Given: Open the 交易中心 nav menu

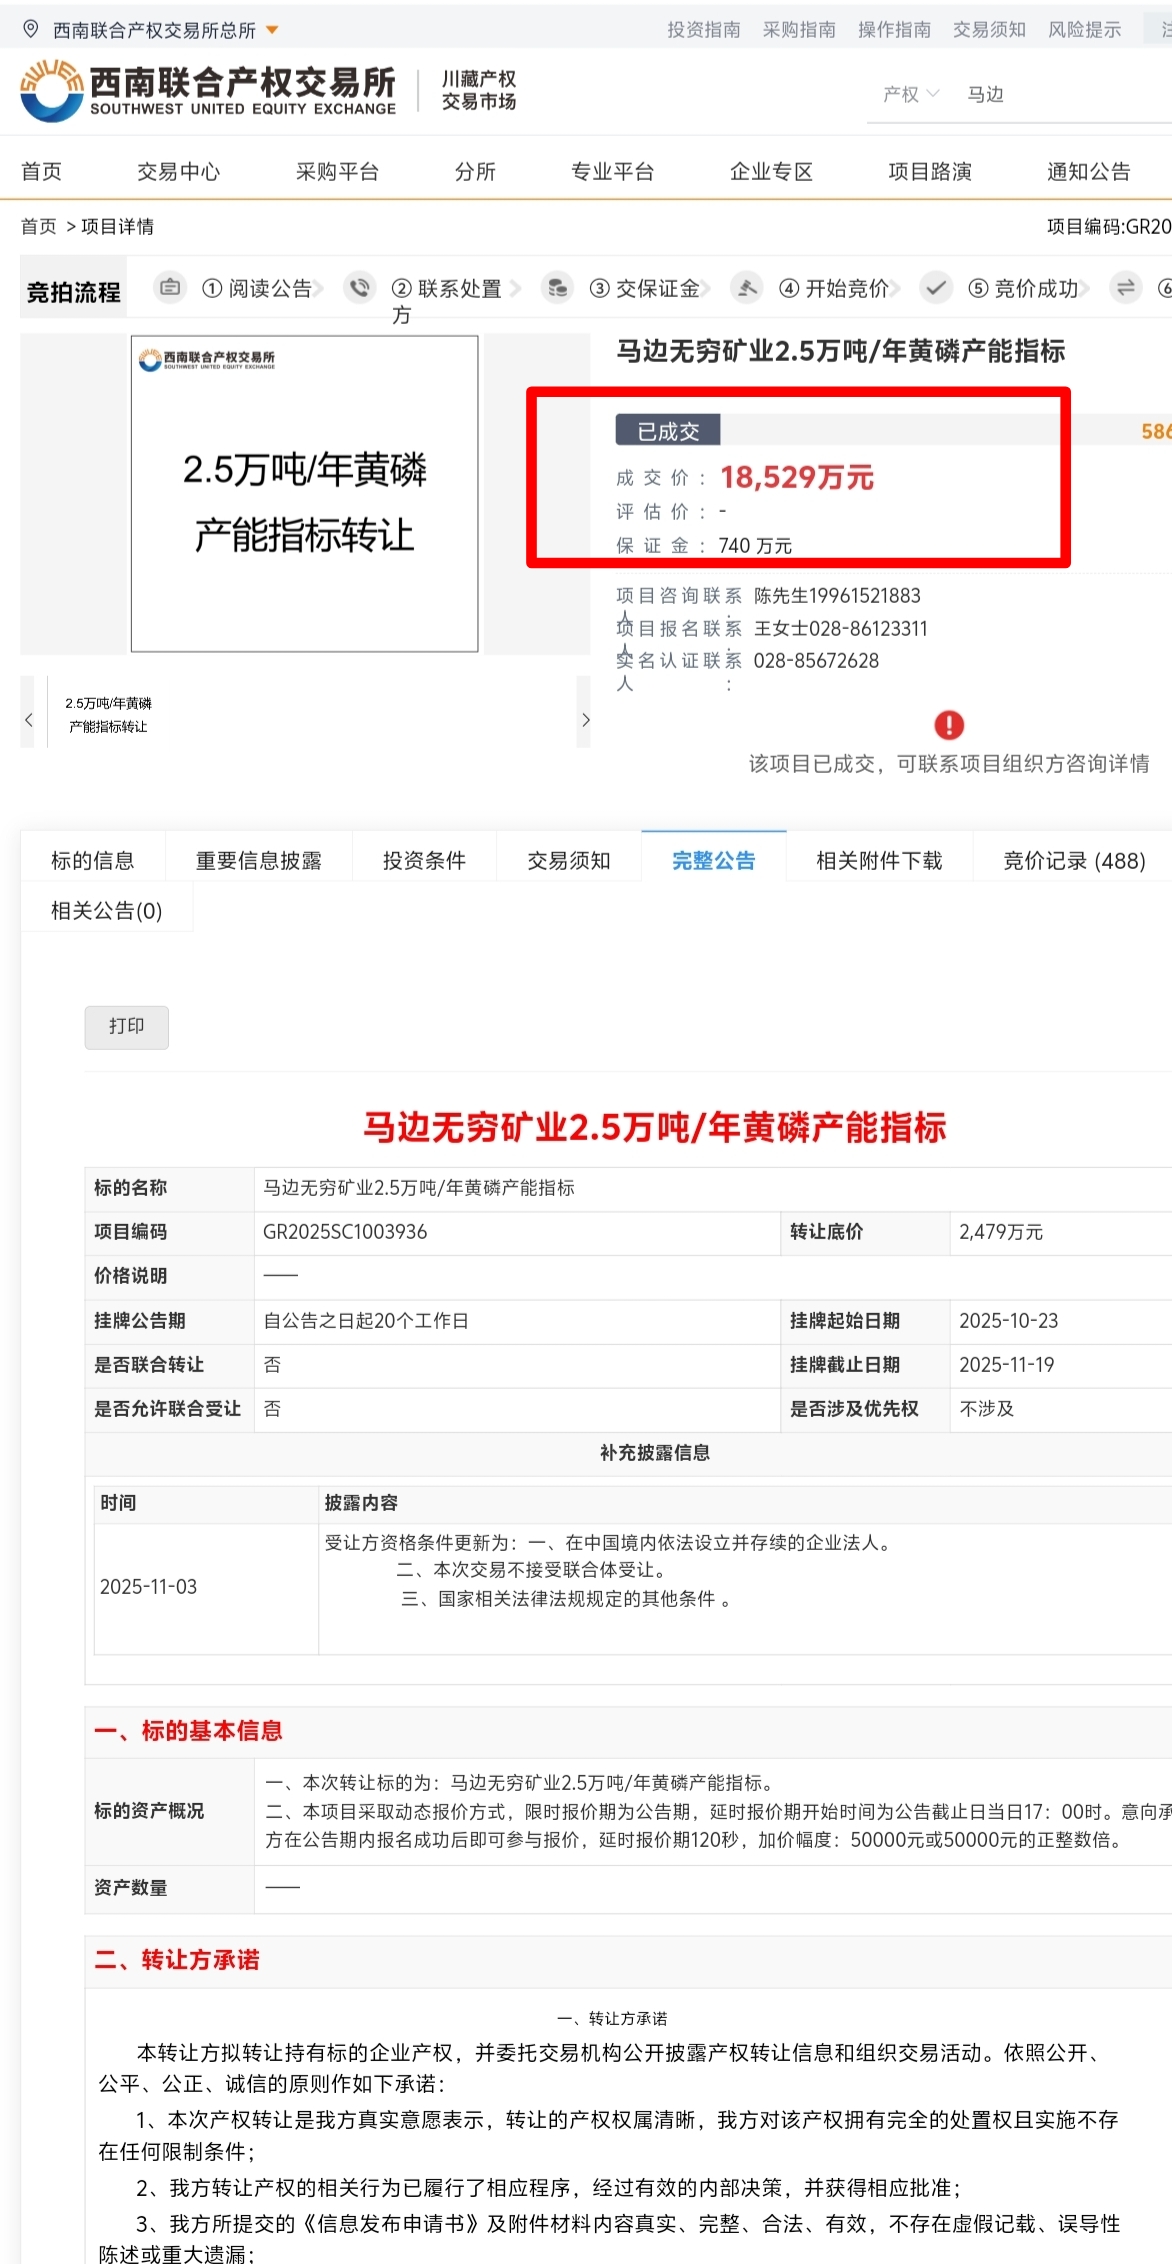Looking at the screenshot, I should coord(178,171).
